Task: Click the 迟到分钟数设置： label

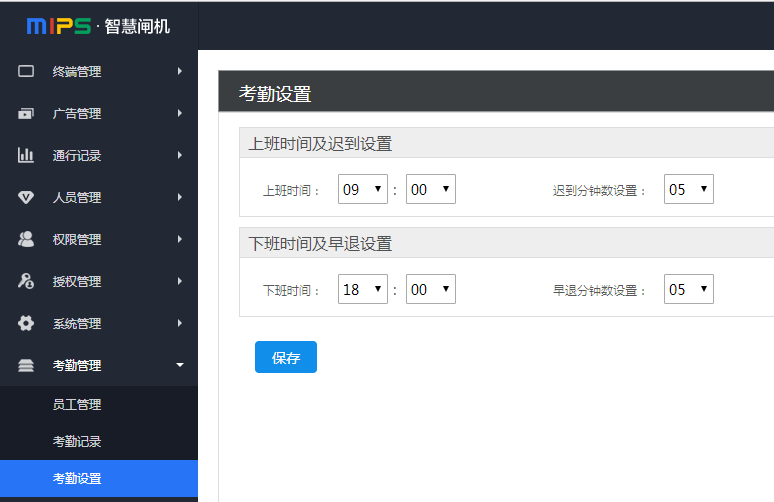Action: 599,191
